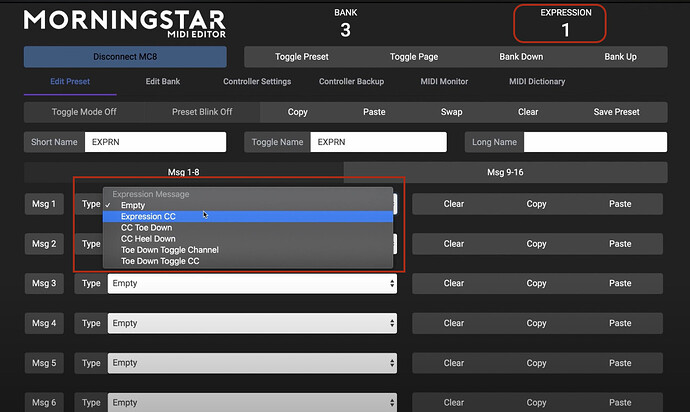The width and height of the screenshot is (690, 412).
Task: Select the Msg 1-8 tab
Action: 184,172
